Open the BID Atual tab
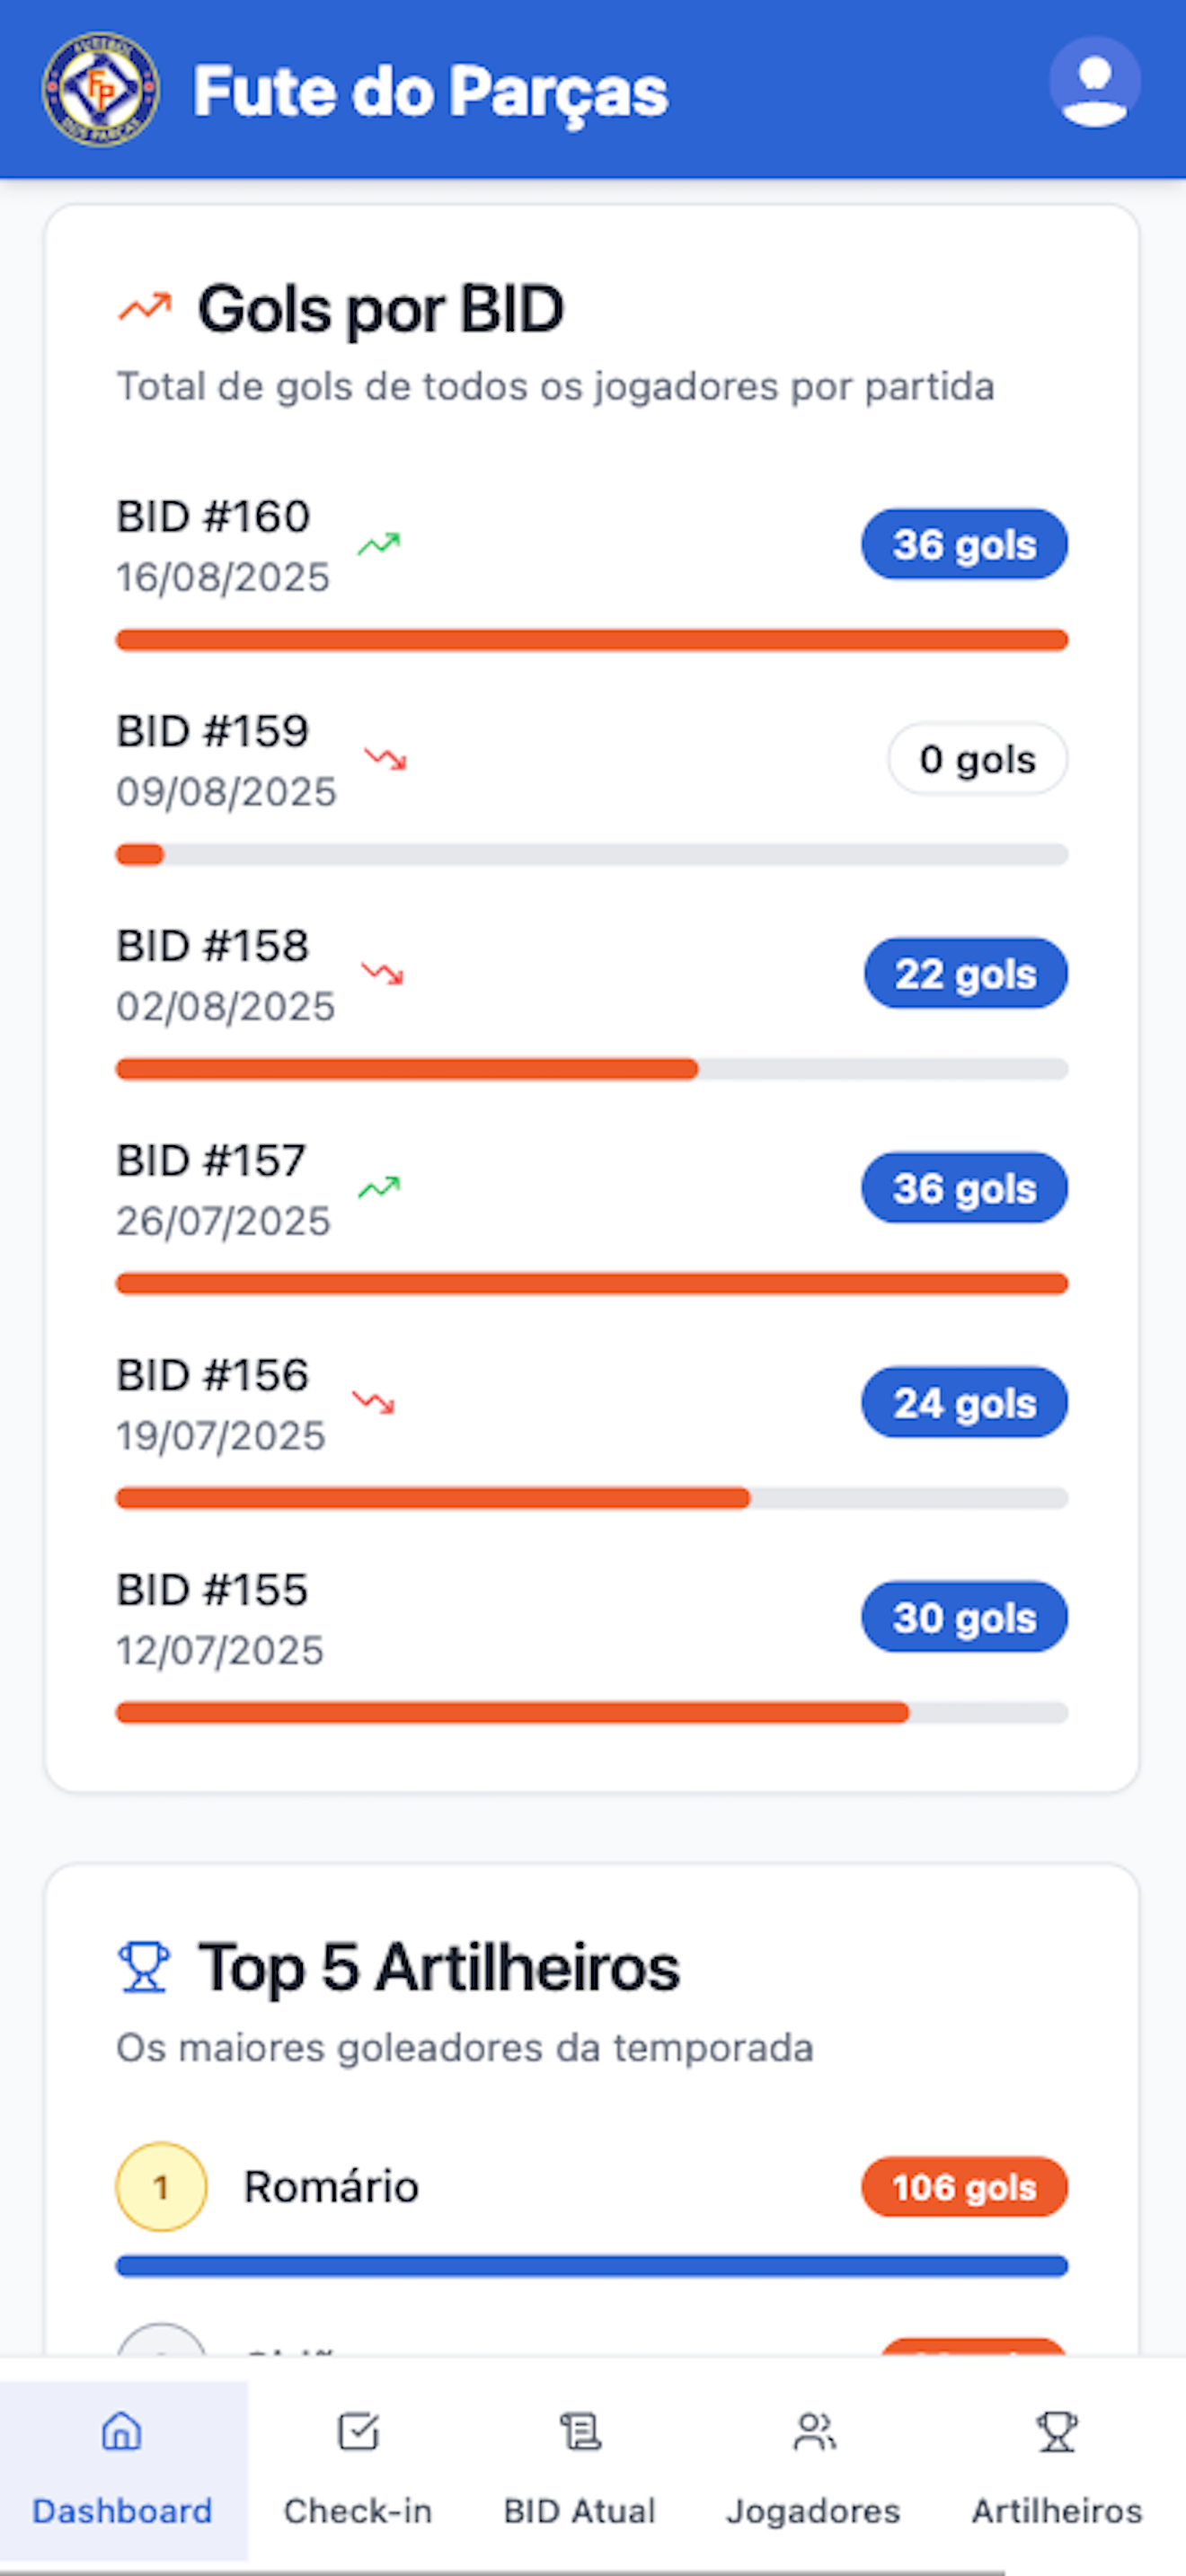Viewport: 1186px width, 2576px height. click(580, 2469)
